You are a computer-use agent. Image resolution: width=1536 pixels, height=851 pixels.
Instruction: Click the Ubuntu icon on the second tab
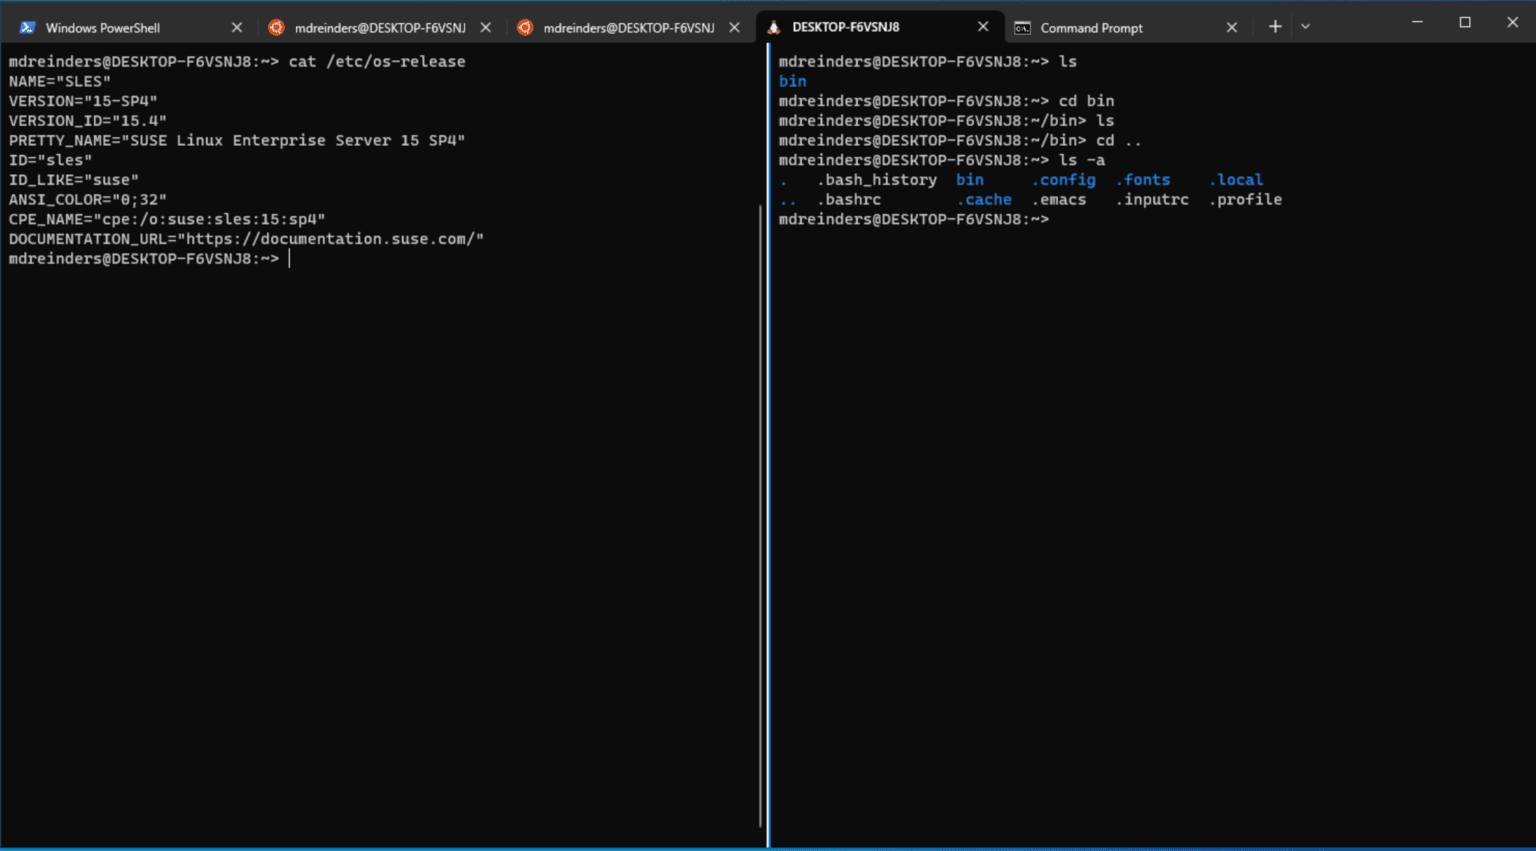[x=276, y=27]
